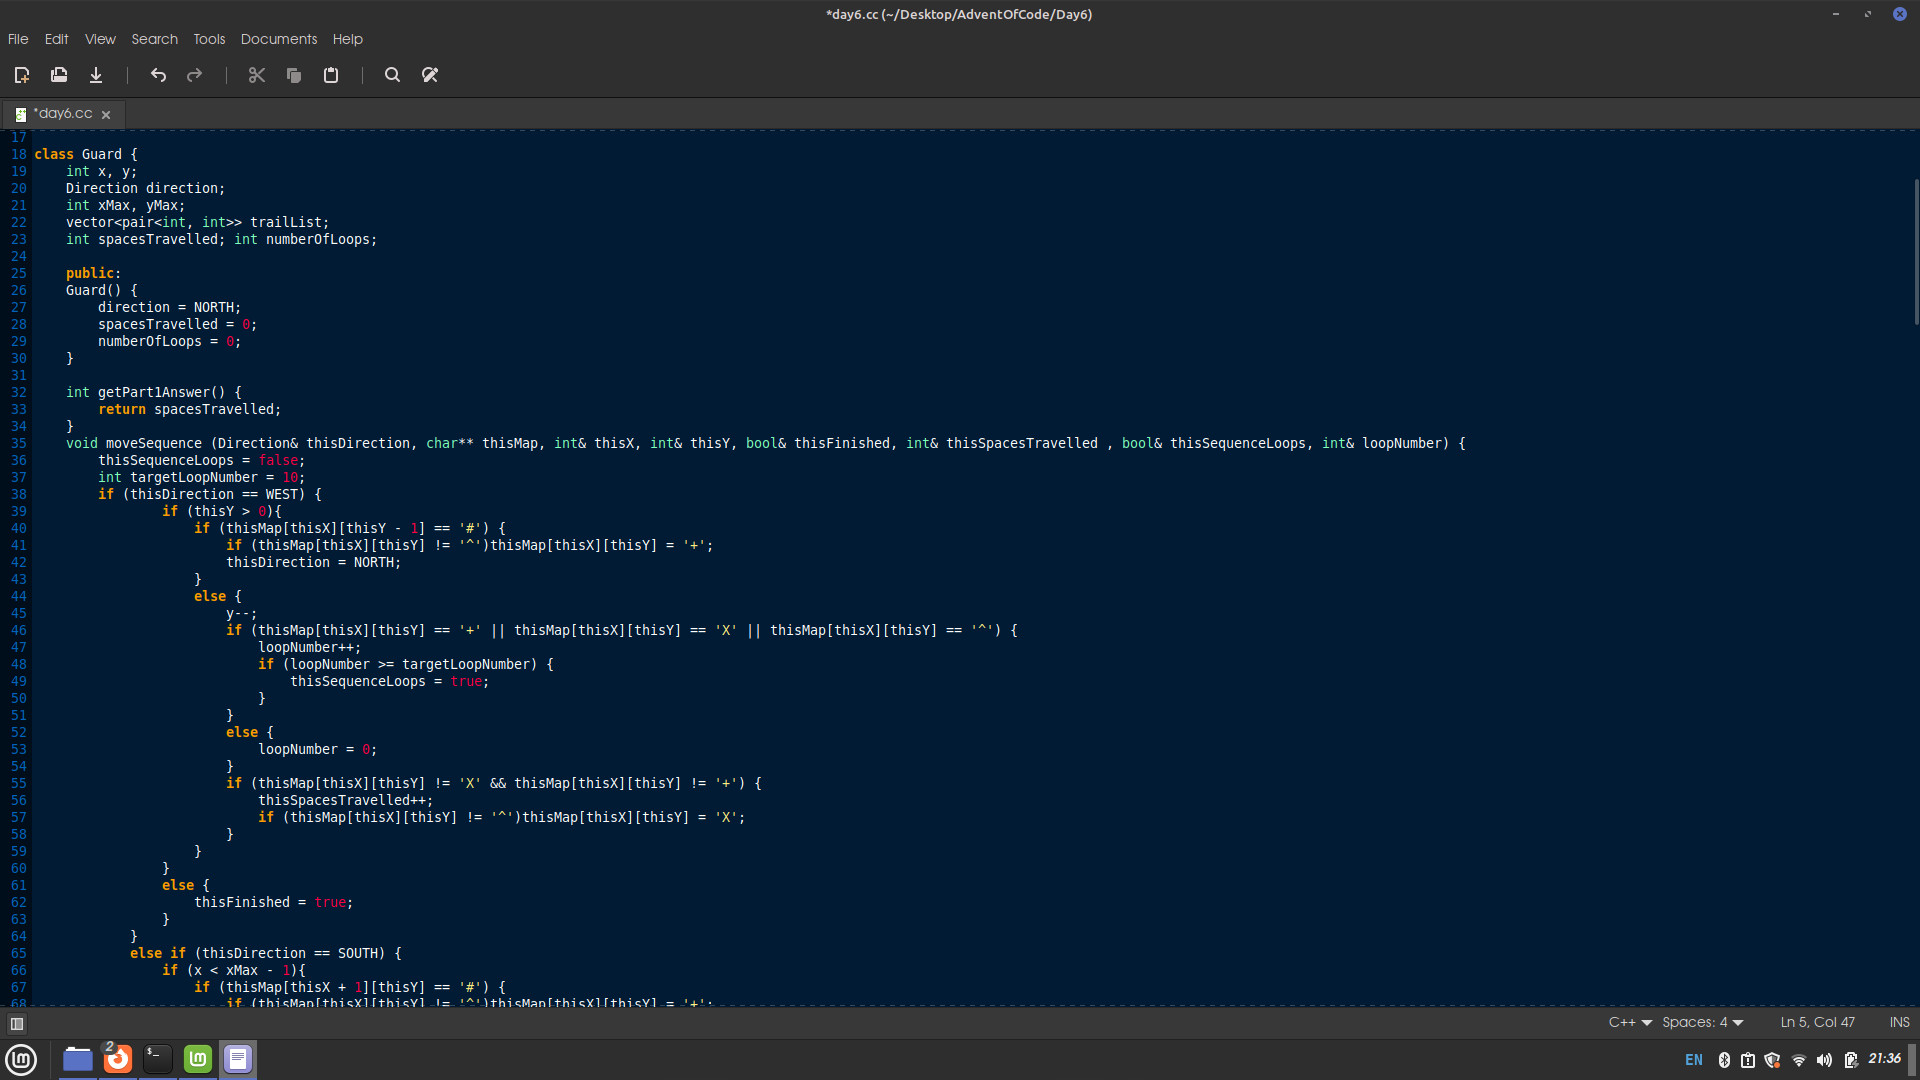This screenshot has height=1080, width=1920.
Task: Close the day6.cc tab
Action: coord(106,115)
